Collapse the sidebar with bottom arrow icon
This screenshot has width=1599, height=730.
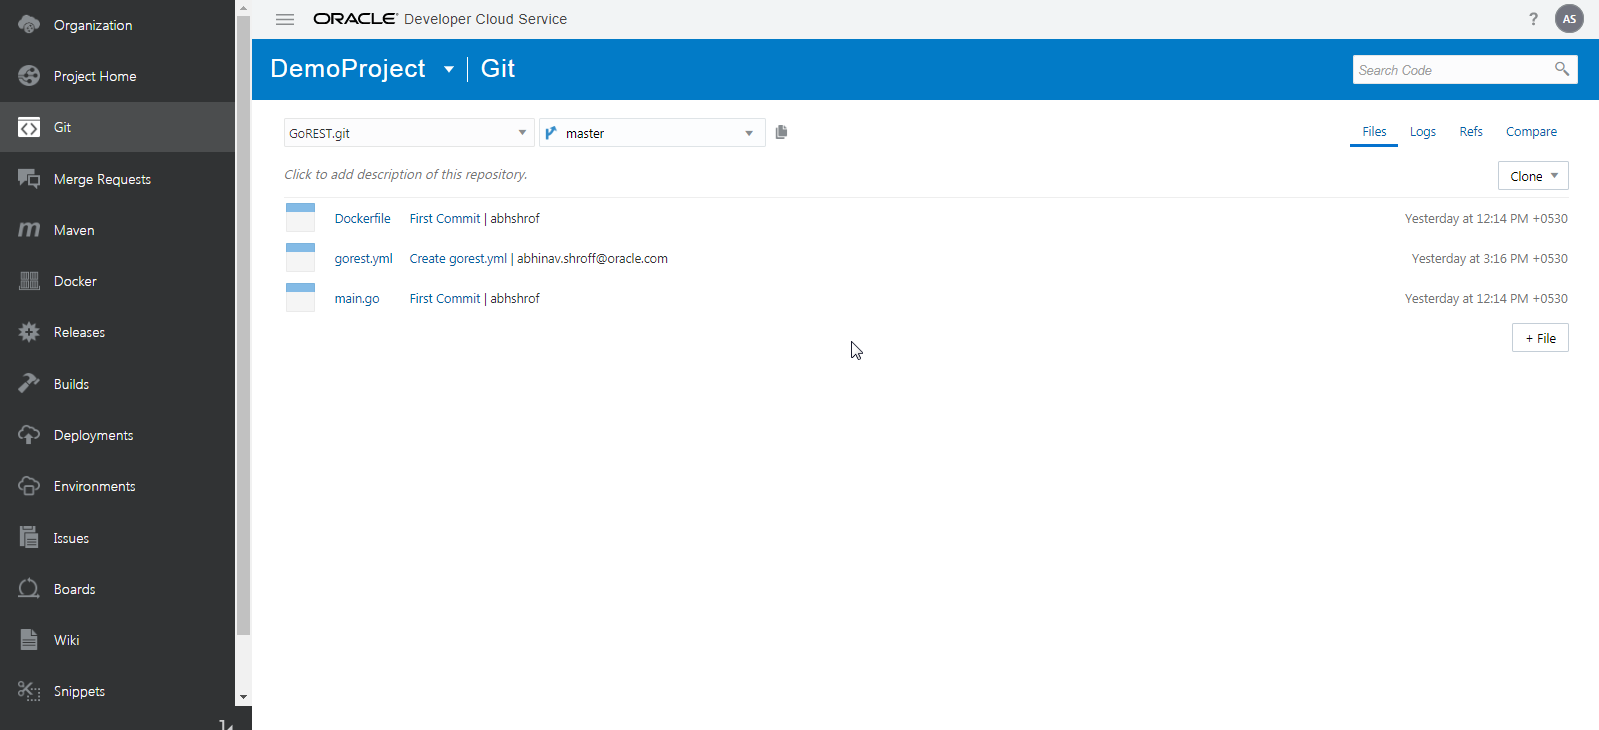coord(226,724)
